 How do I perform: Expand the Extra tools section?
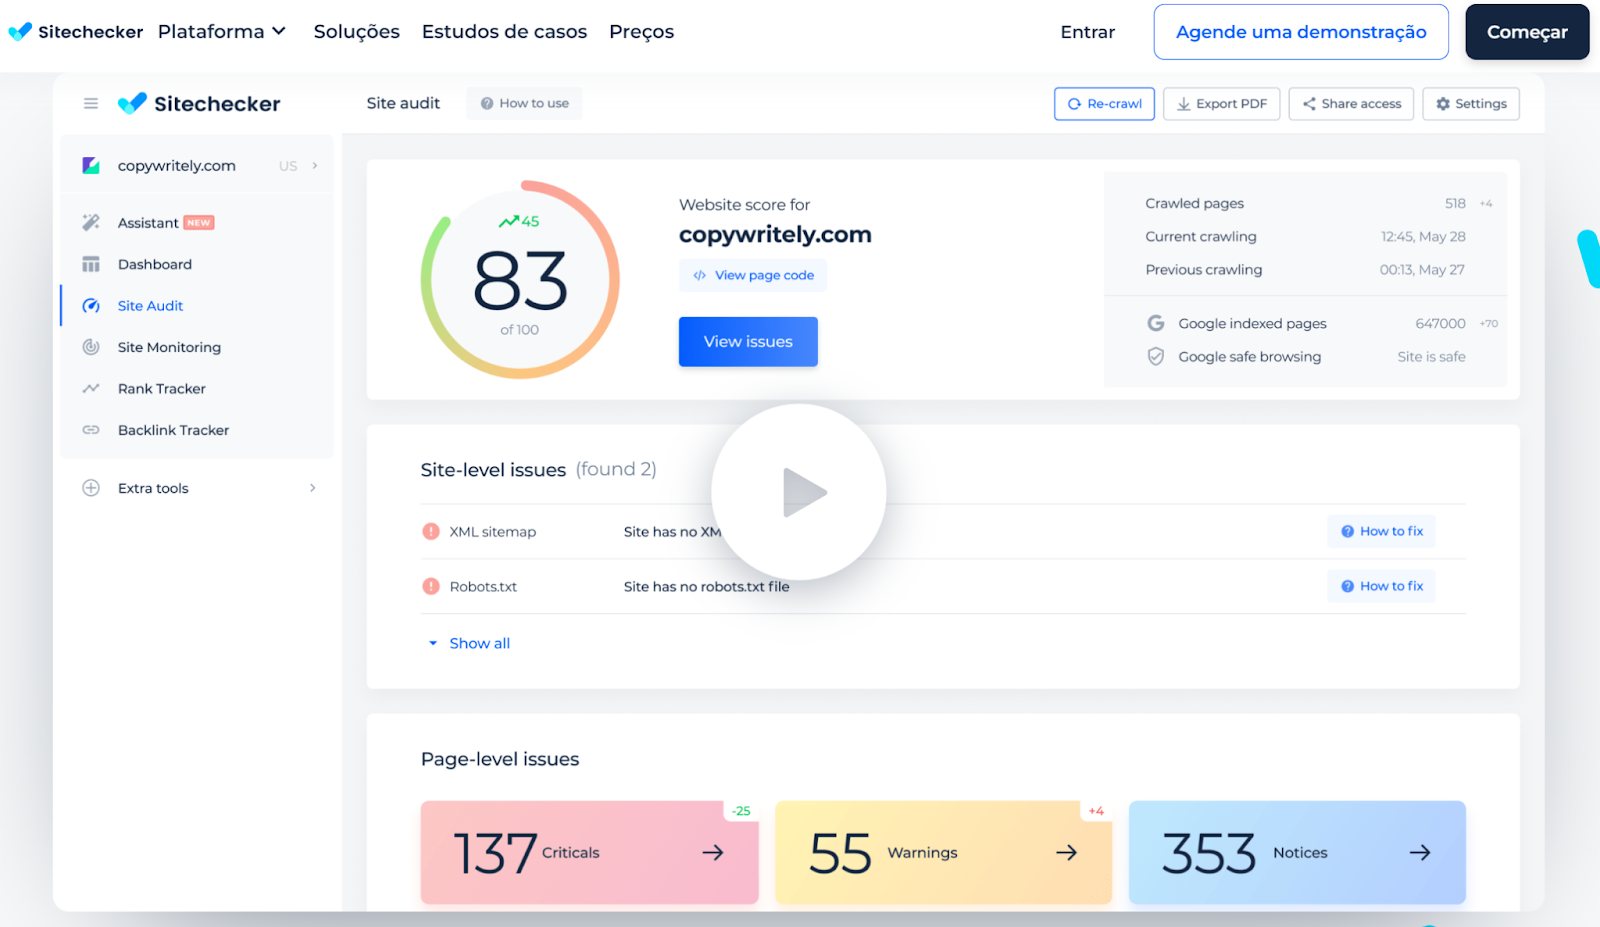pyautogui.click(x=152, y=488)
